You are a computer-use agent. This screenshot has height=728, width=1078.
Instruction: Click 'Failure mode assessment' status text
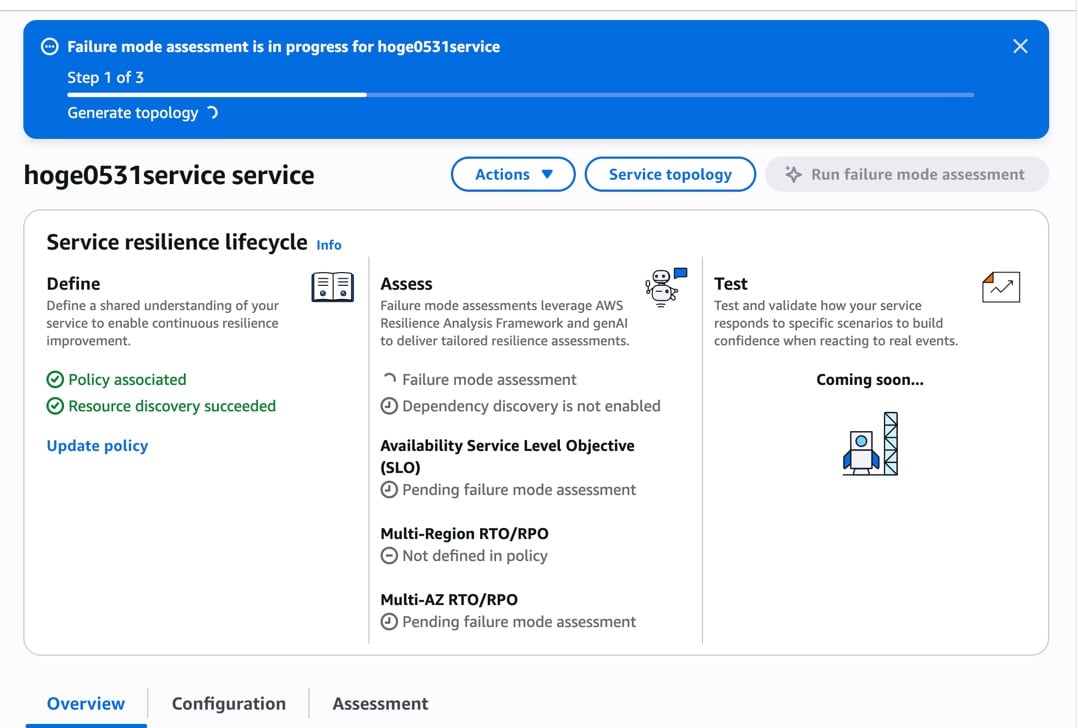click(490, 379)
